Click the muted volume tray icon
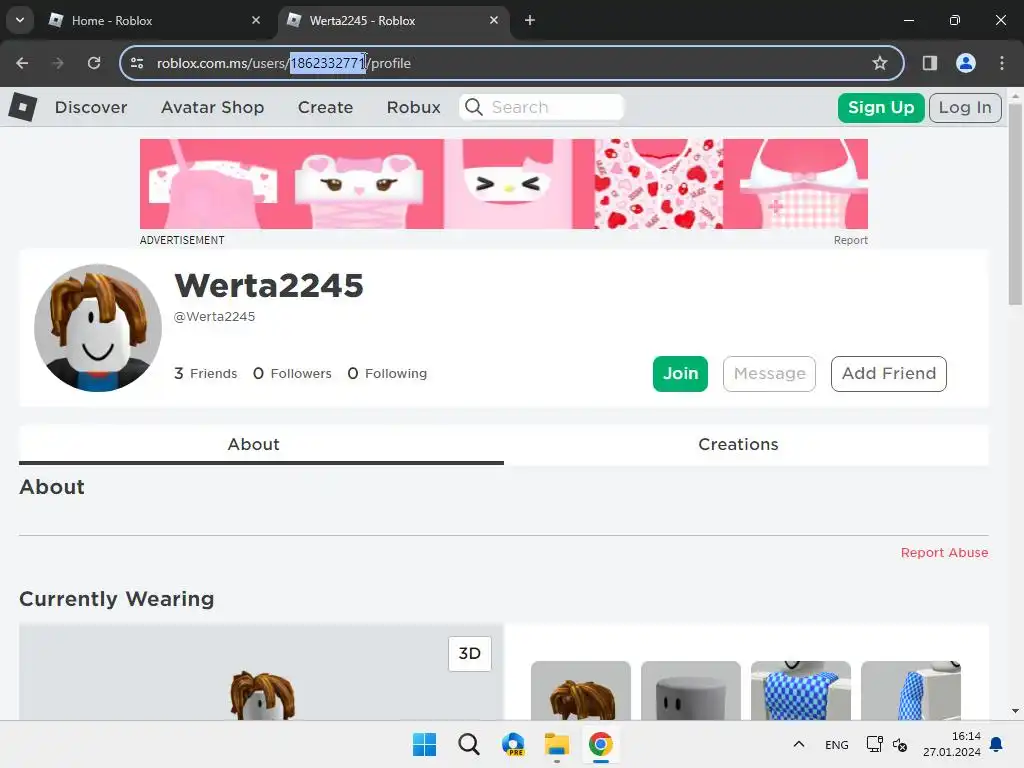The height and width of the screenshot is (768, 1024). click(x=900, y=745)
